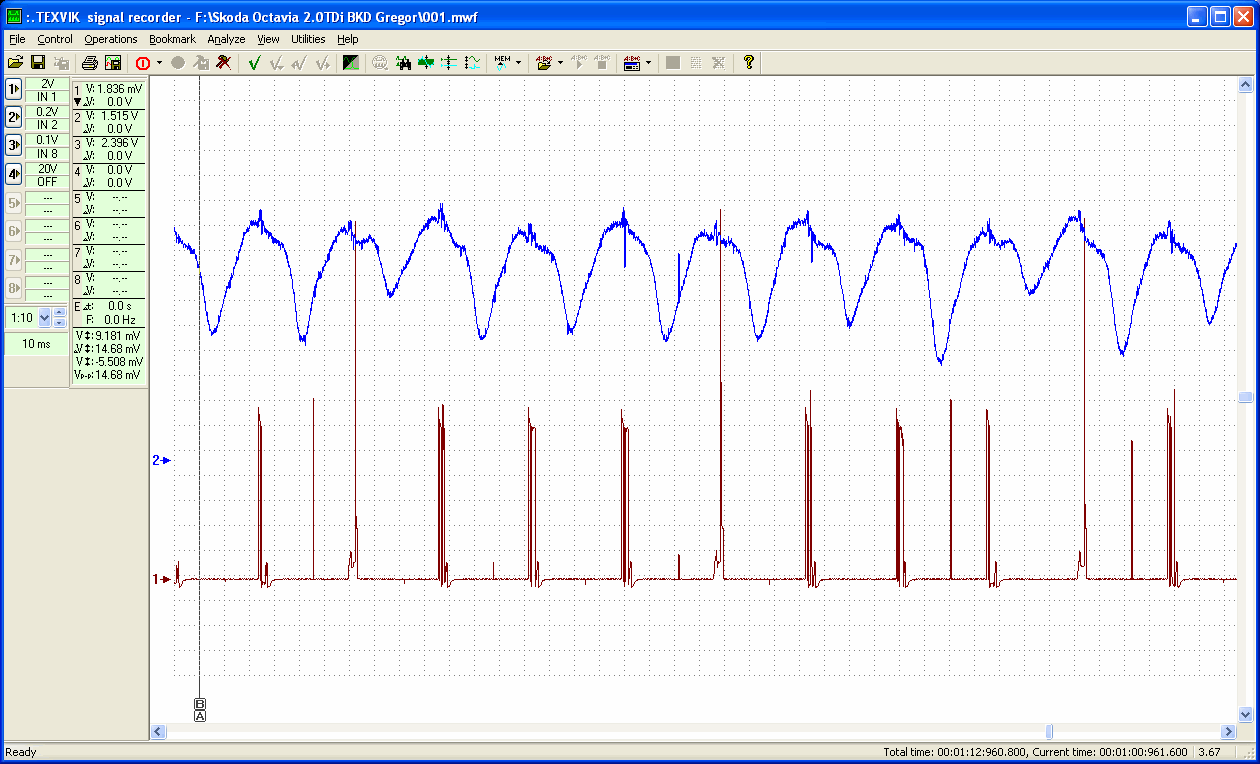Screen dimensions: 1260x764
Task: Click the waveform align cursors icon
Action: (473, 63)
